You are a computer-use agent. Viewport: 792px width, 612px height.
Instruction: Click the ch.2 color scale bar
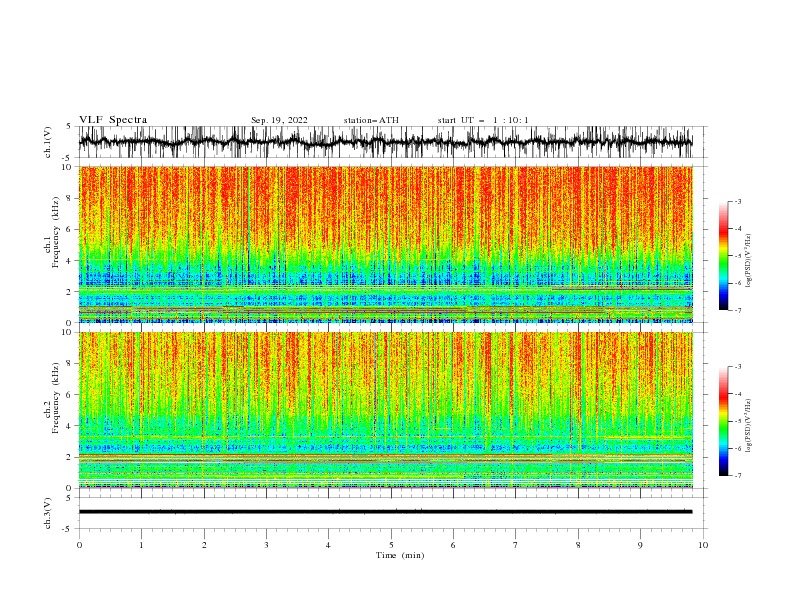pos(723,421)
